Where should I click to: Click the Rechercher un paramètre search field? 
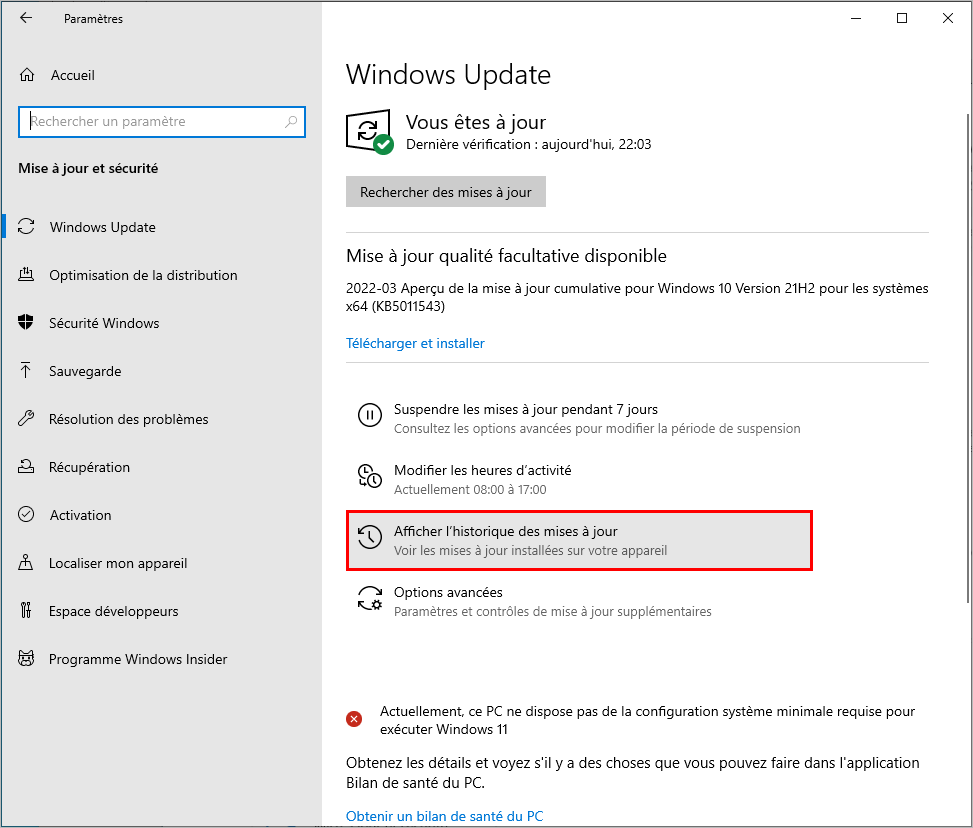tap(162, 122)
